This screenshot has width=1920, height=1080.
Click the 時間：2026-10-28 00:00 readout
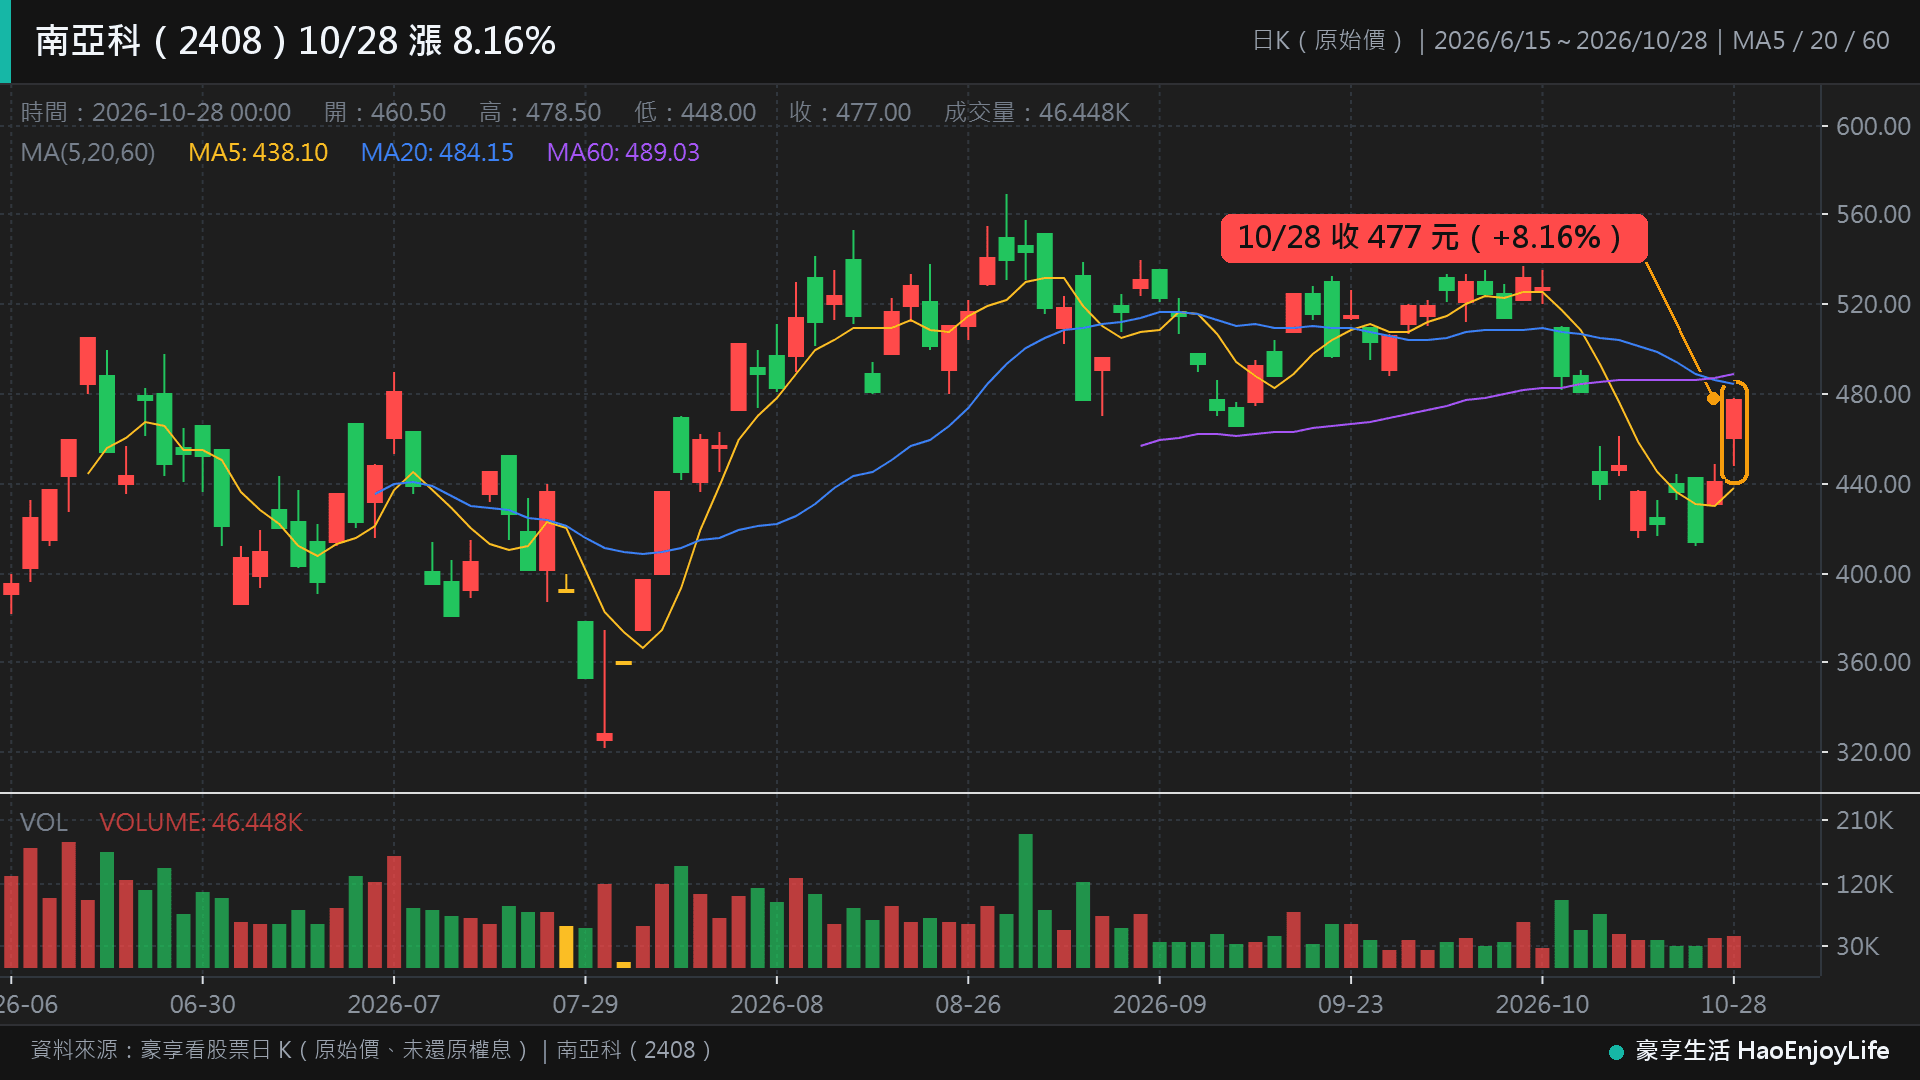(x=156, y=112)
